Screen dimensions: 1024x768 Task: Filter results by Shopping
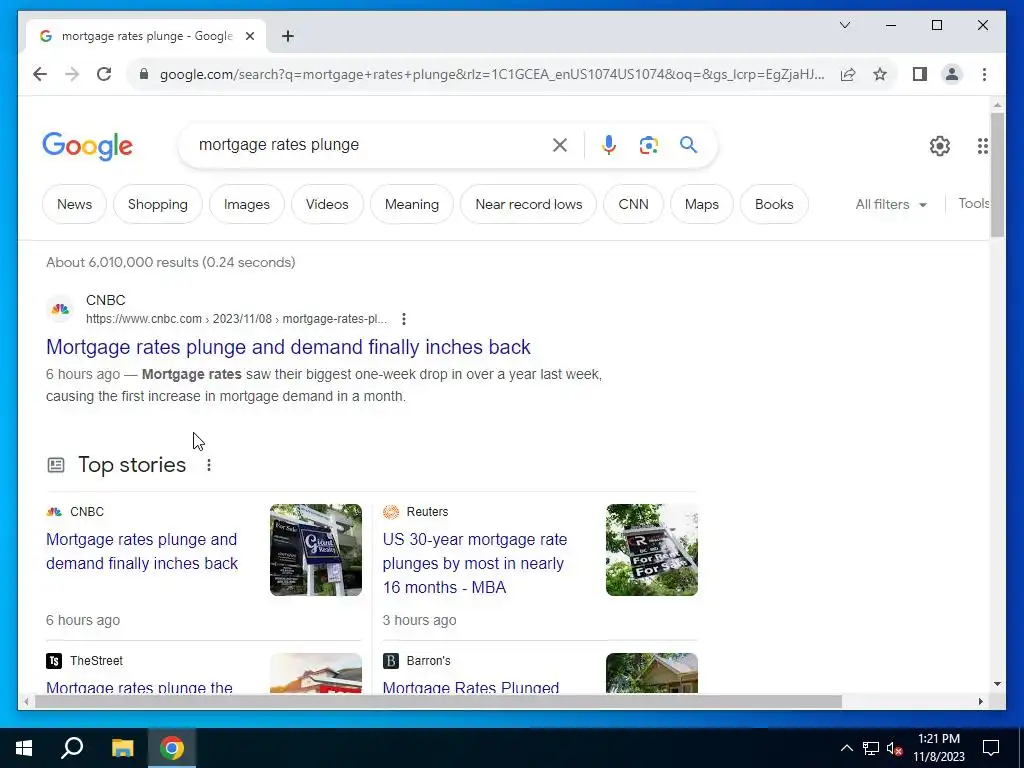tap(157, 204)
